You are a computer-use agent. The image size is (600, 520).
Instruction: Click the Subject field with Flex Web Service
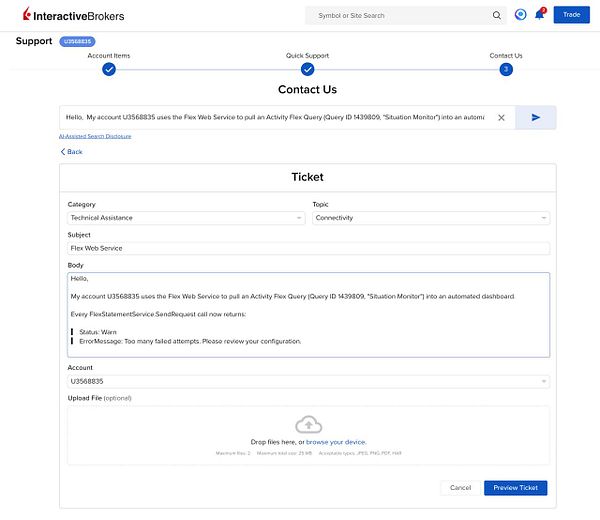click(x=308, y=248)
